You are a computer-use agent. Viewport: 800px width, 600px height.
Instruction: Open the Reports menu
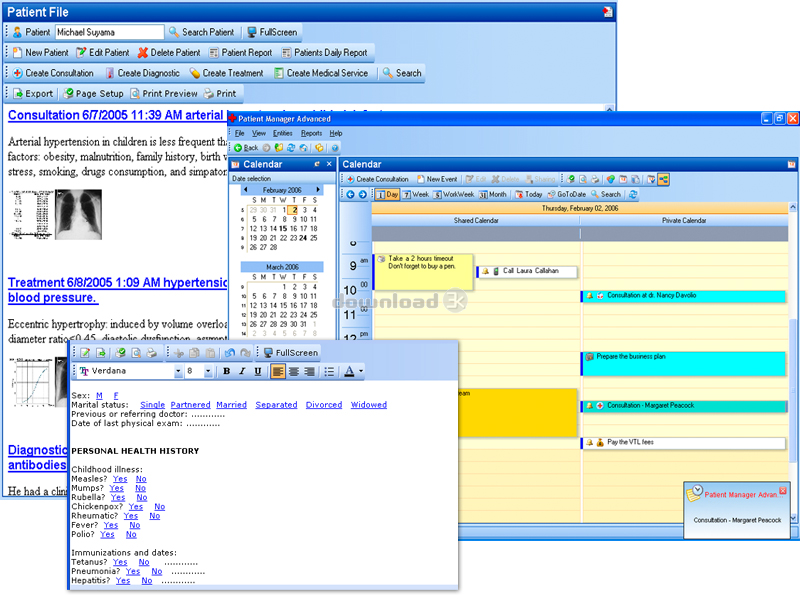click(311, 133)
